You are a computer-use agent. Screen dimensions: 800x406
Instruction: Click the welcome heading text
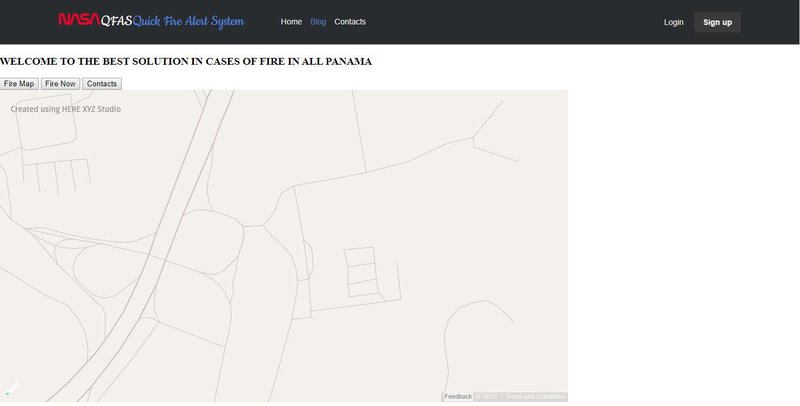(186, 62)
